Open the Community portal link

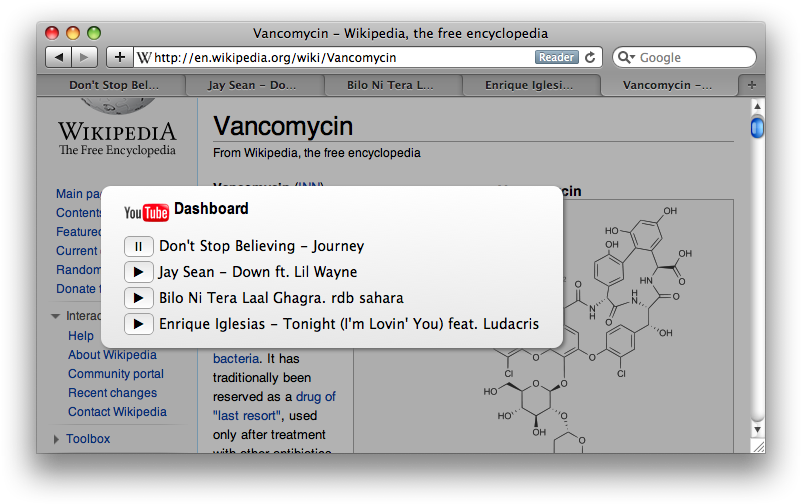pos(116,374)
